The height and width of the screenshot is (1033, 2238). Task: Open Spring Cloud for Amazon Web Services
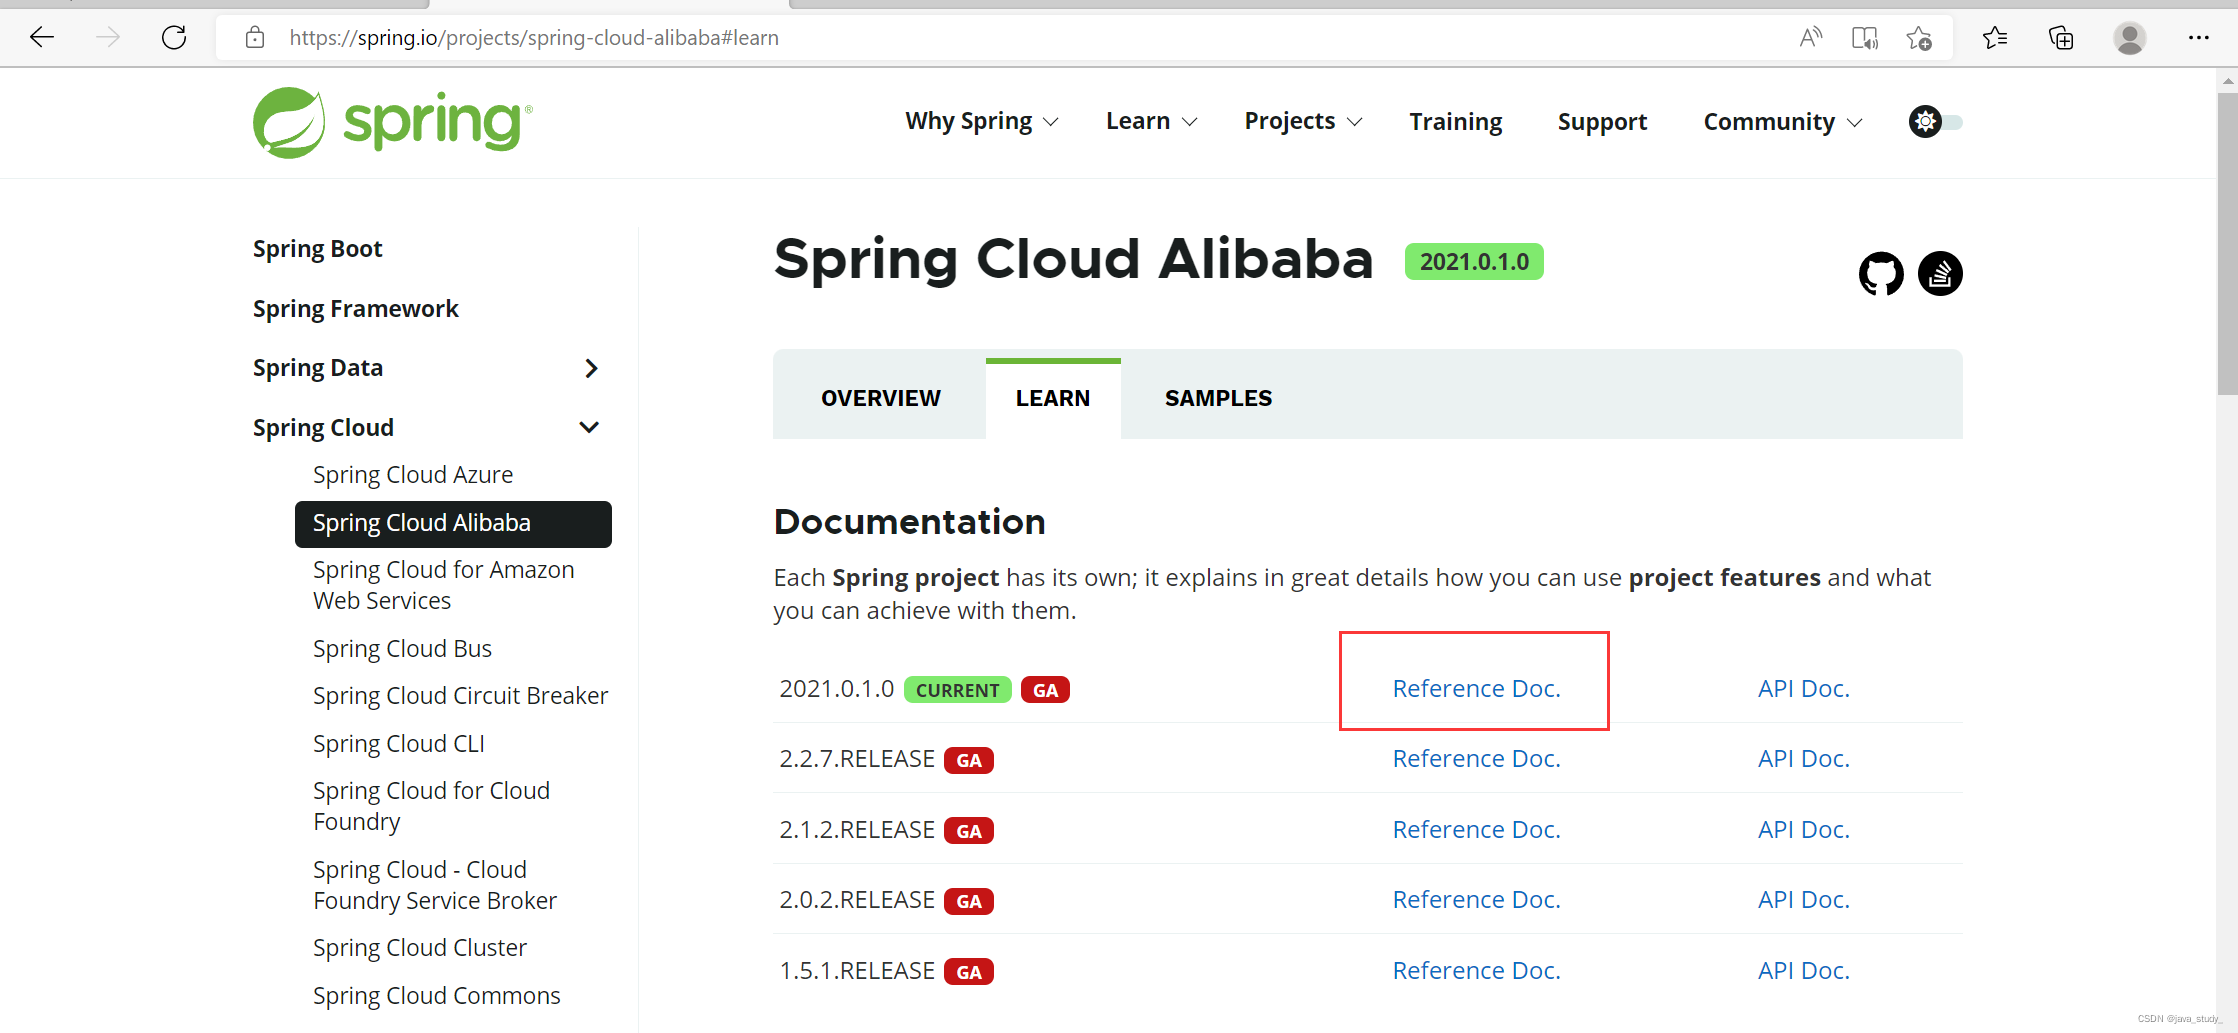coord(444,585)
